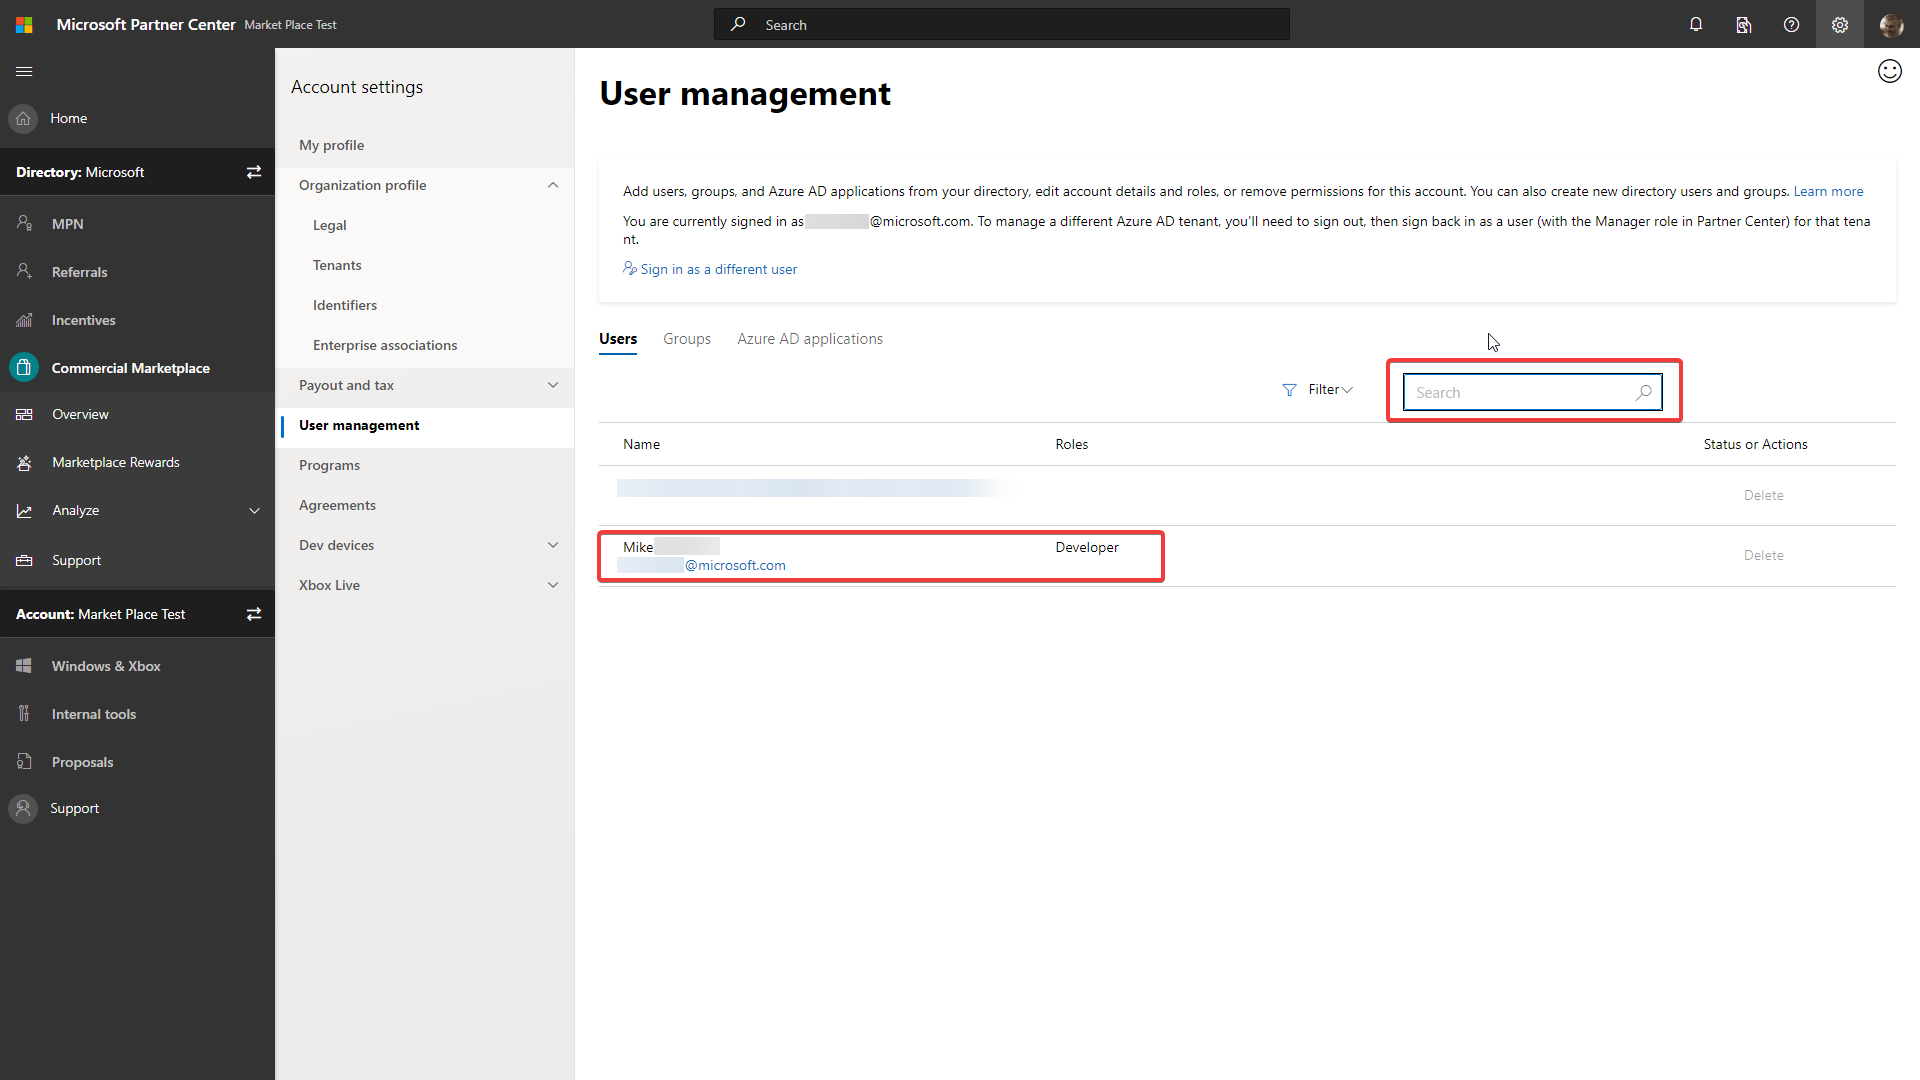This screenshot has height=1080, width=1920.
Task: Click the MPN navigation icon
Action: (x=26, y=223)
